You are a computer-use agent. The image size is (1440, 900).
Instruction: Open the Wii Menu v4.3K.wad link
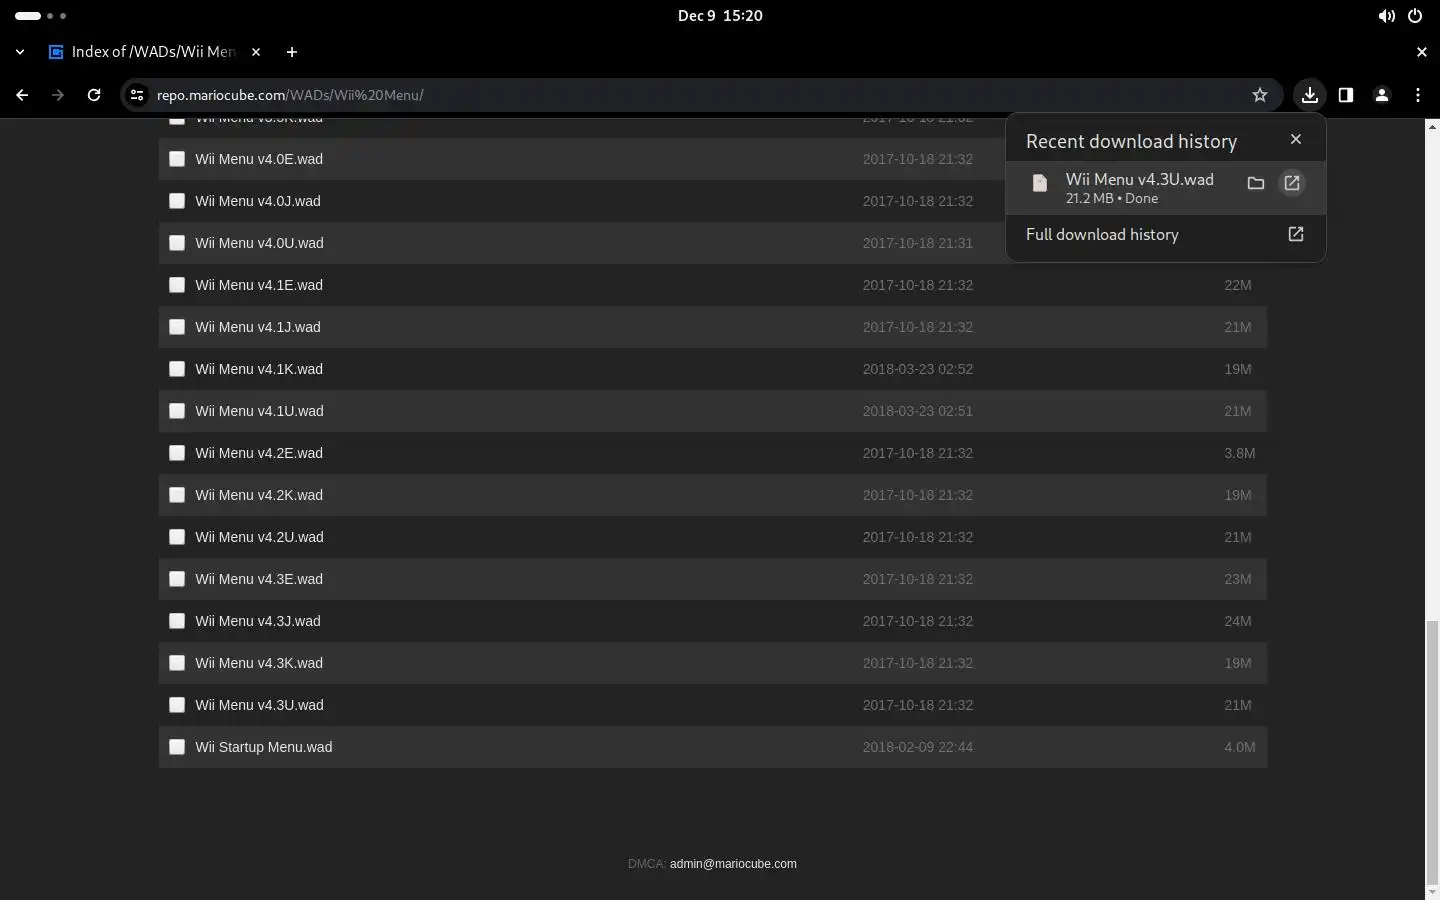point(259,663)
